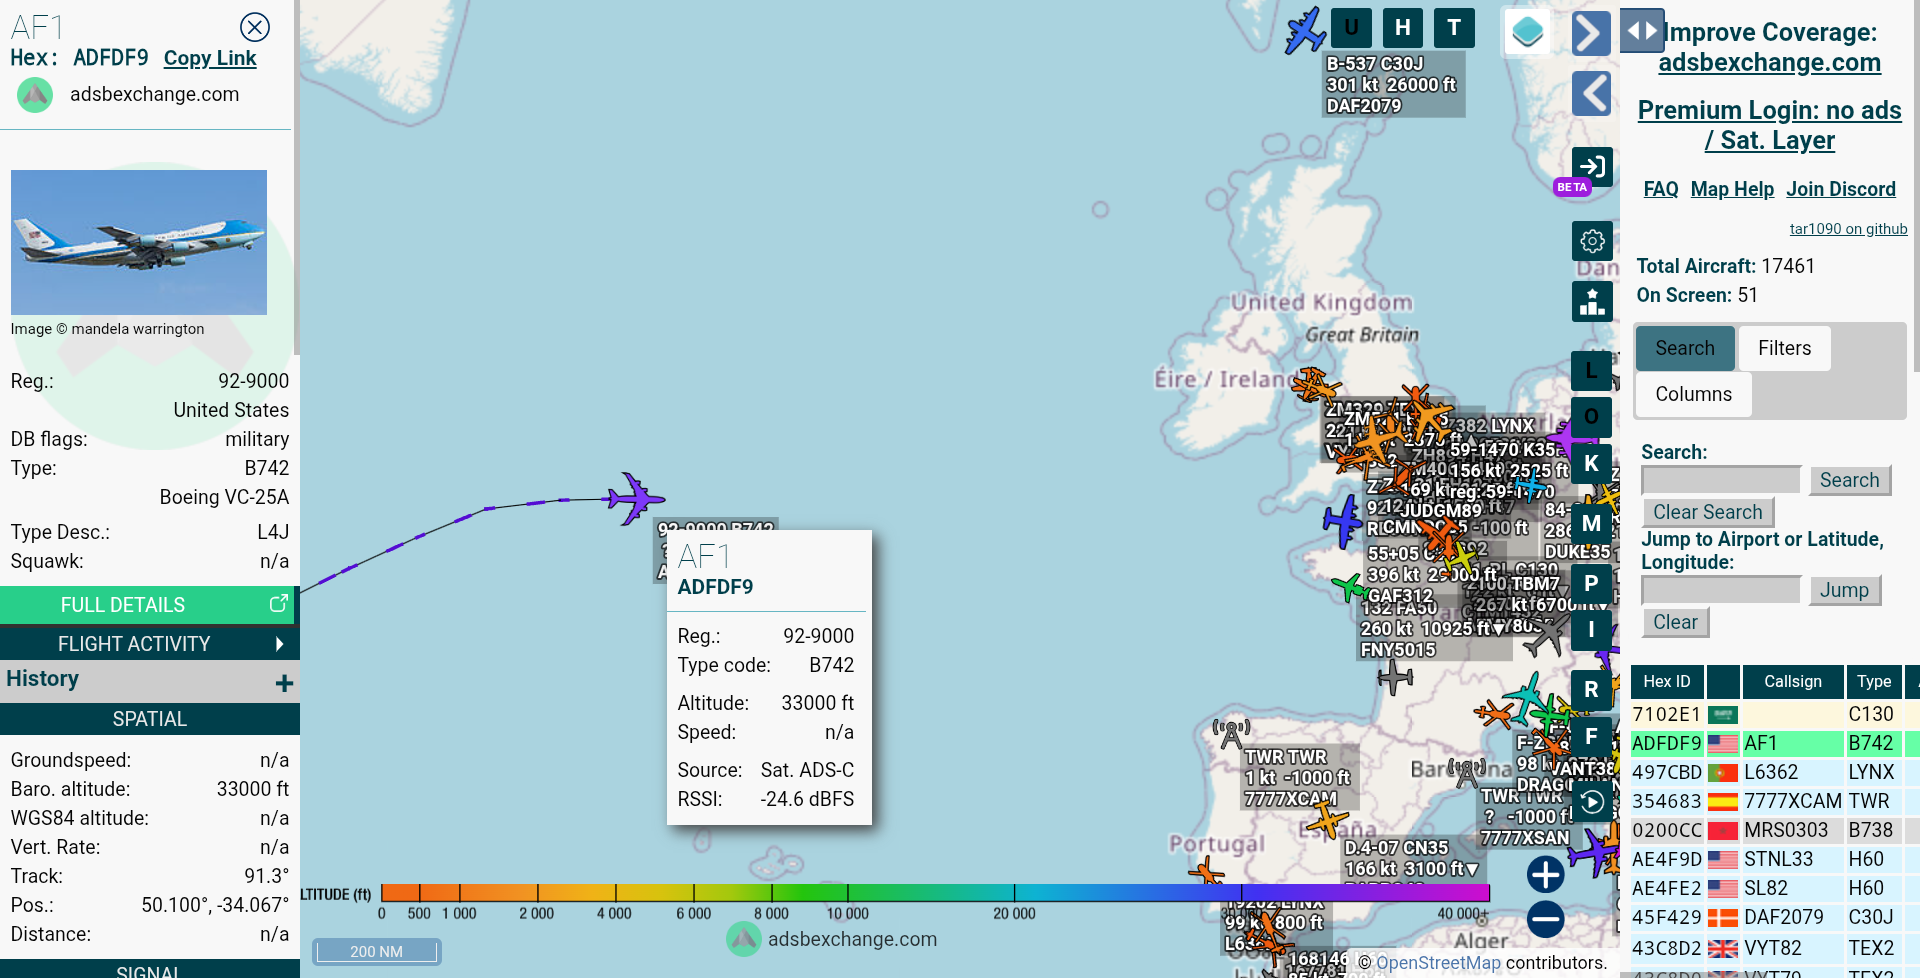1920x978 pixels.
Task: Switch to the Columns tab
Action: pos(1693,394)
